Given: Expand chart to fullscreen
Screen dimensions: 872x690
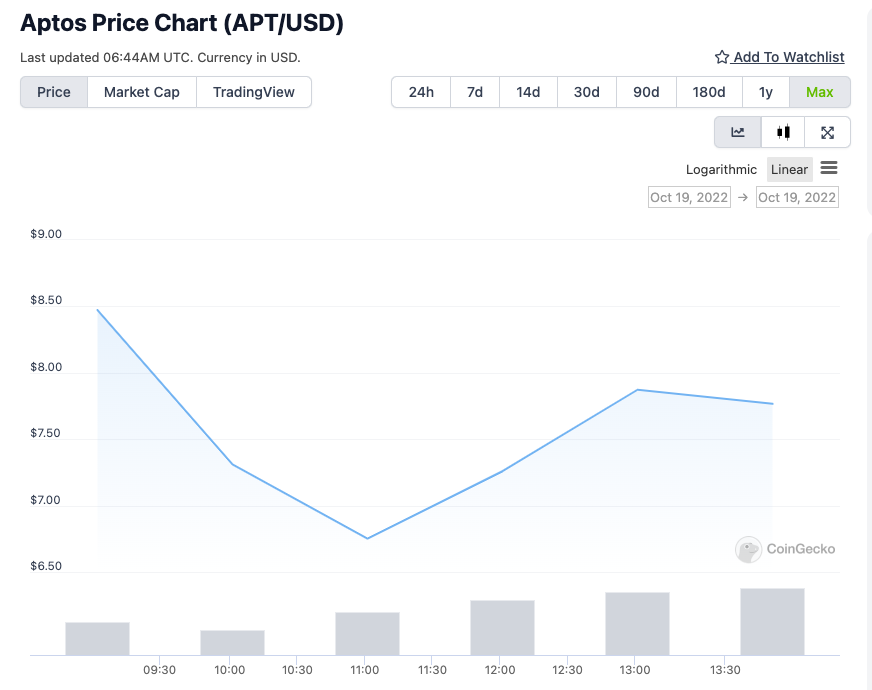Looking at the screenshot, I should point(827,132).
